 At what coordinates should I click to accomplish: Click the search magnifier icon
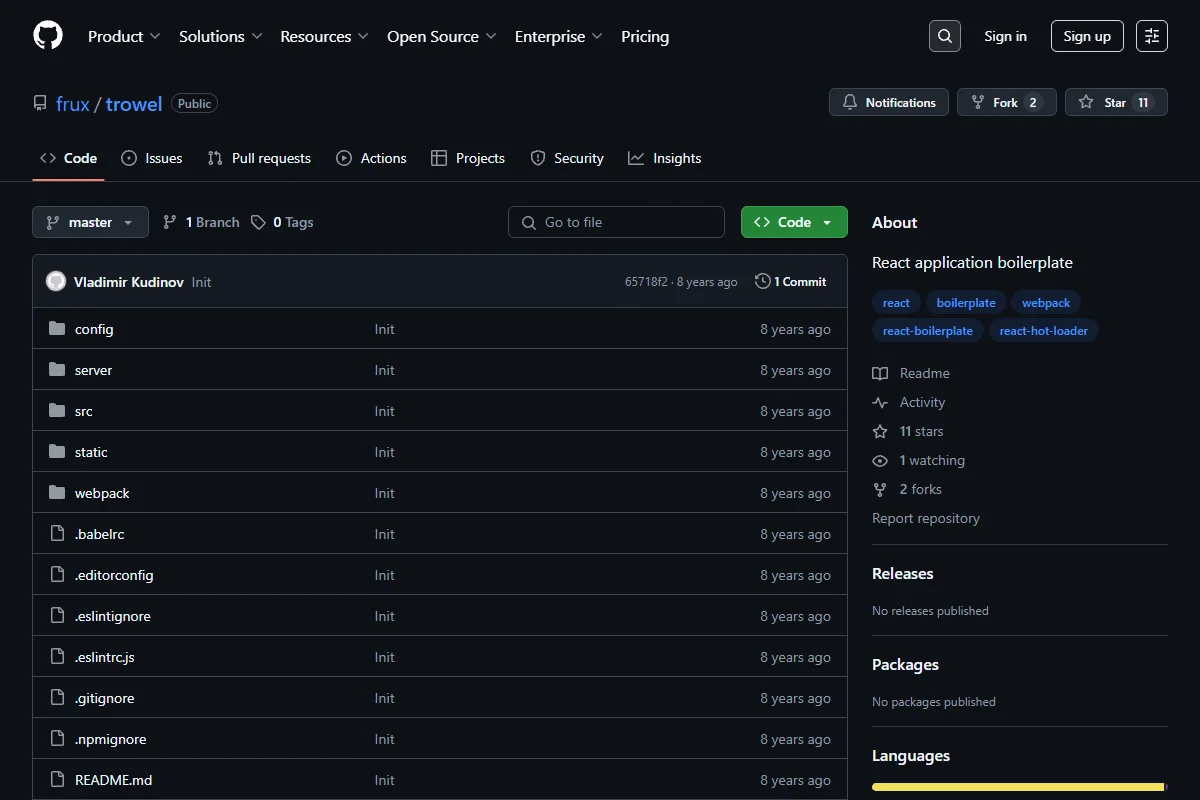point(945,36)
